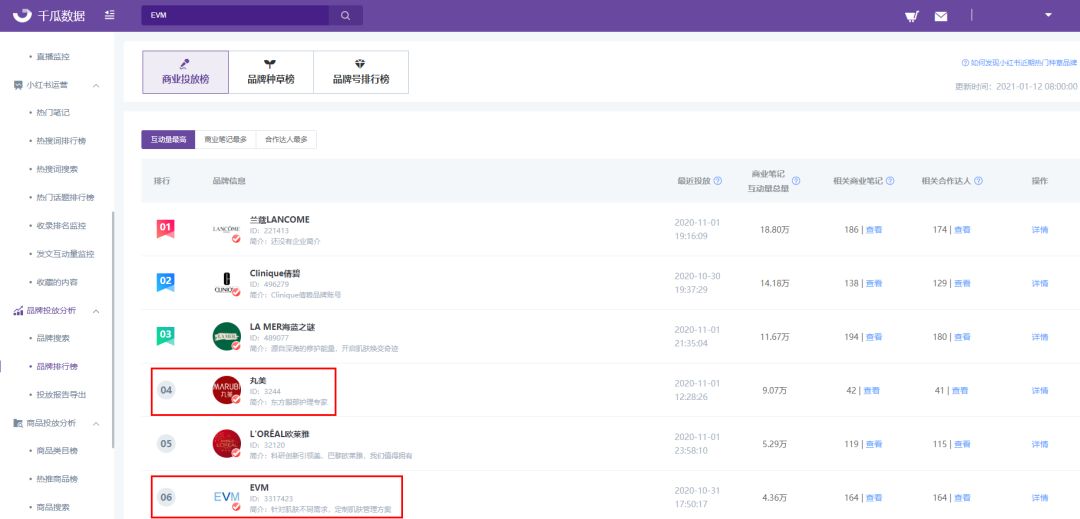Collapse the 小红书运营 sidebar section

[x=96, y=85]
